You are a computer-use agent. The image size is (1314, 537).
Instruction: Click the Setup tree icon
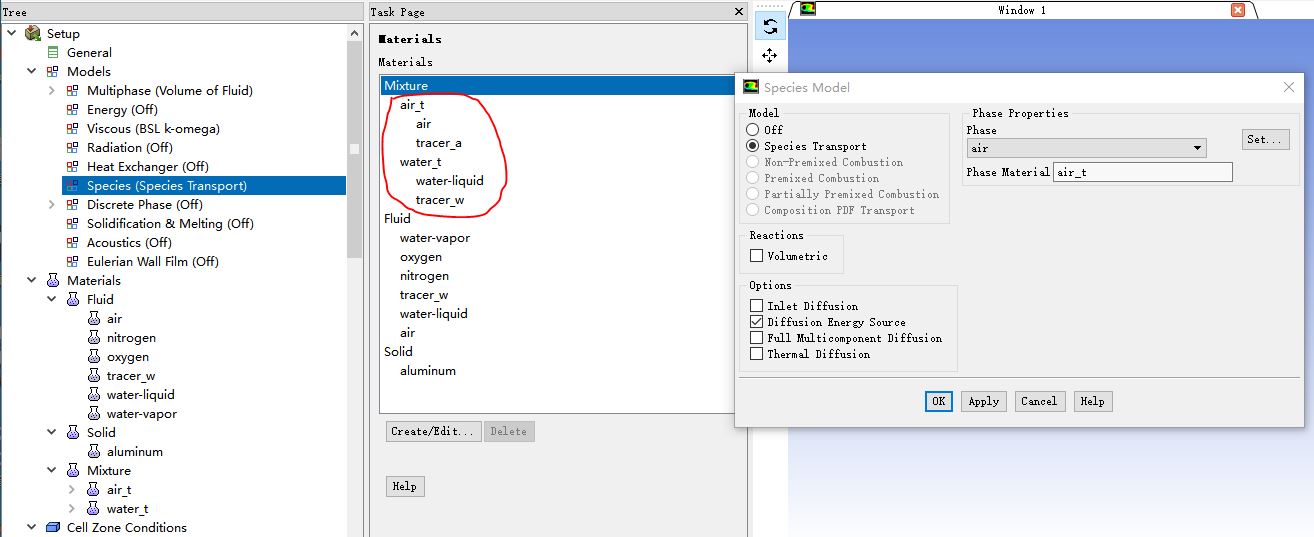pyautogui.click(x=33, y=33)
